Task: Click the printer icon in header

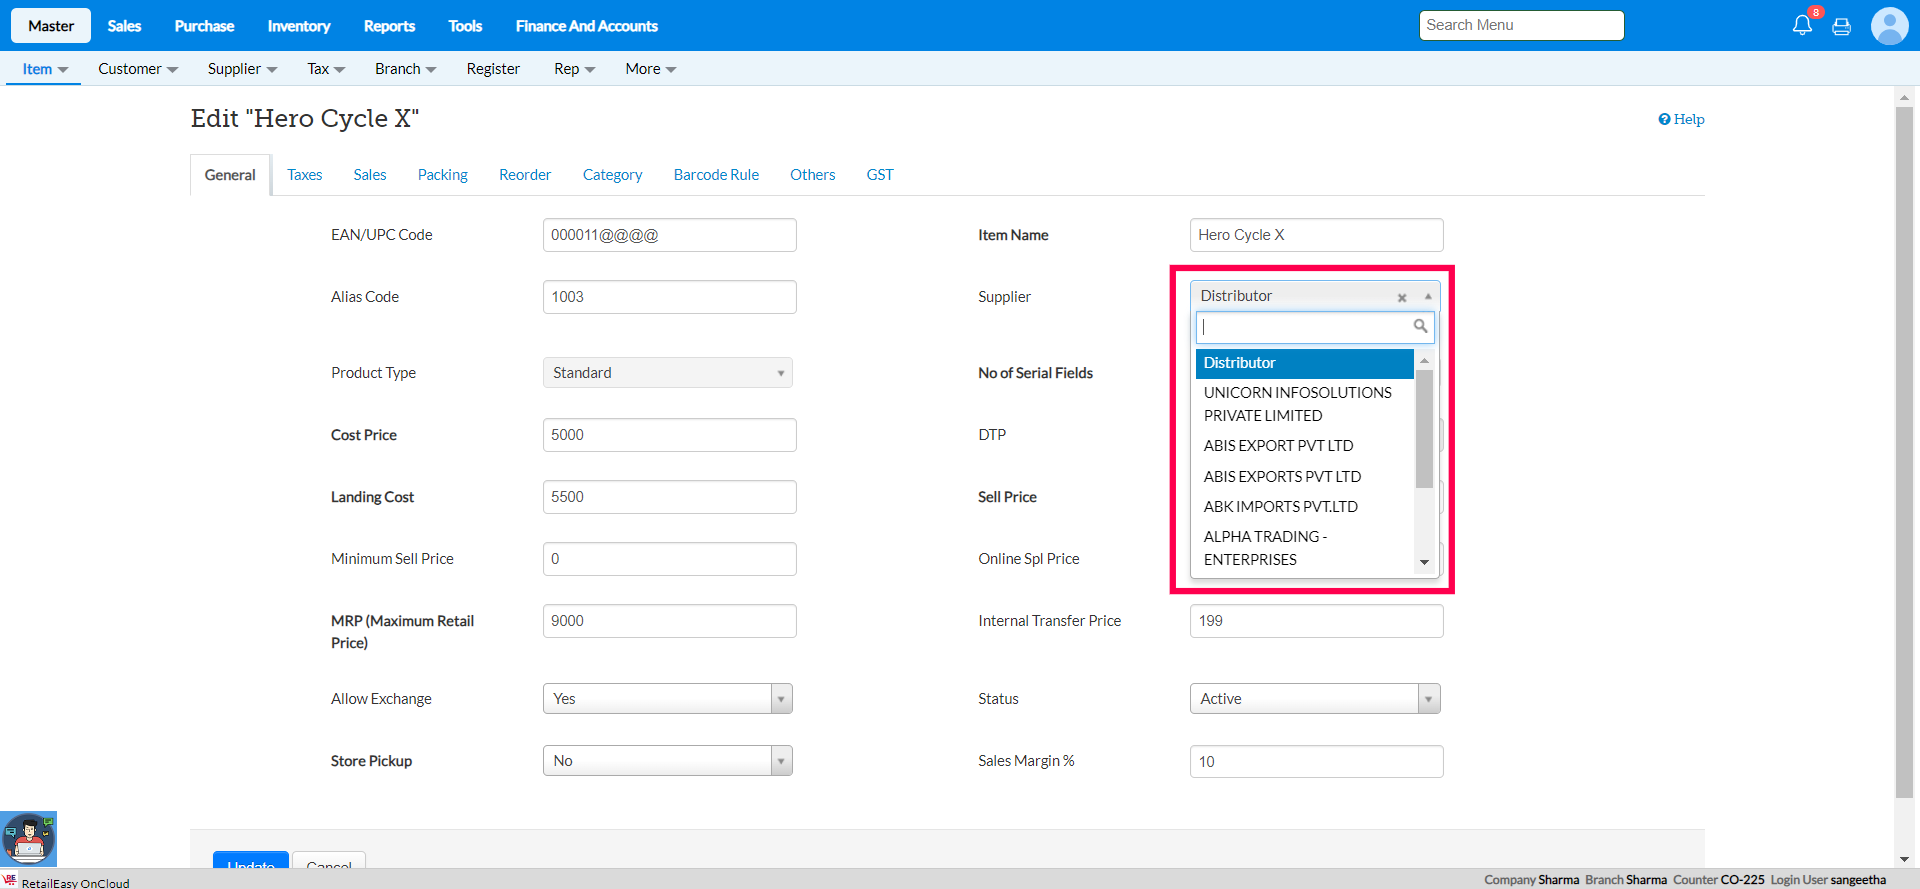Action: click(x=1841, y=27)
